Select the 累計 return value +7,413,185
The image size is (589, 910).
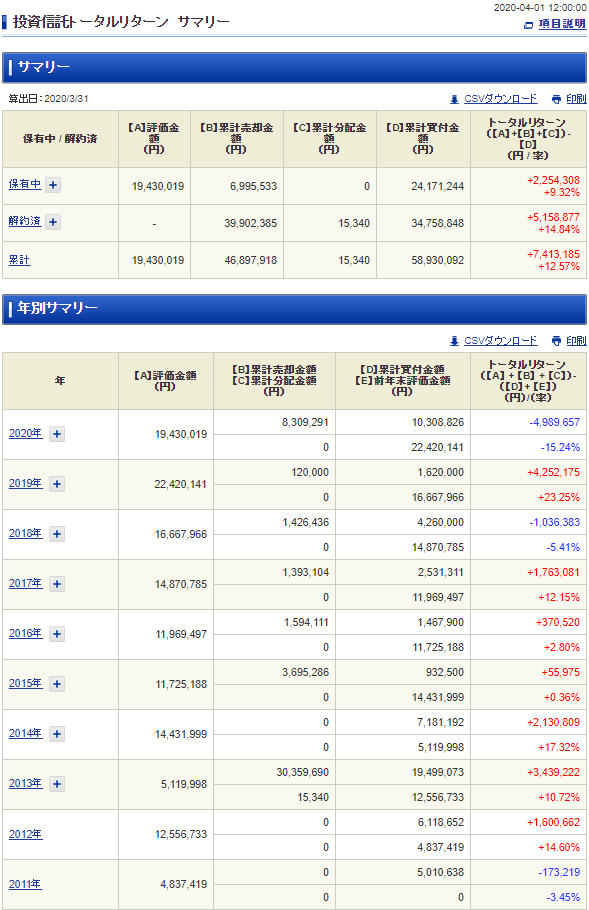pyautogui.click(x=553, y=254)
